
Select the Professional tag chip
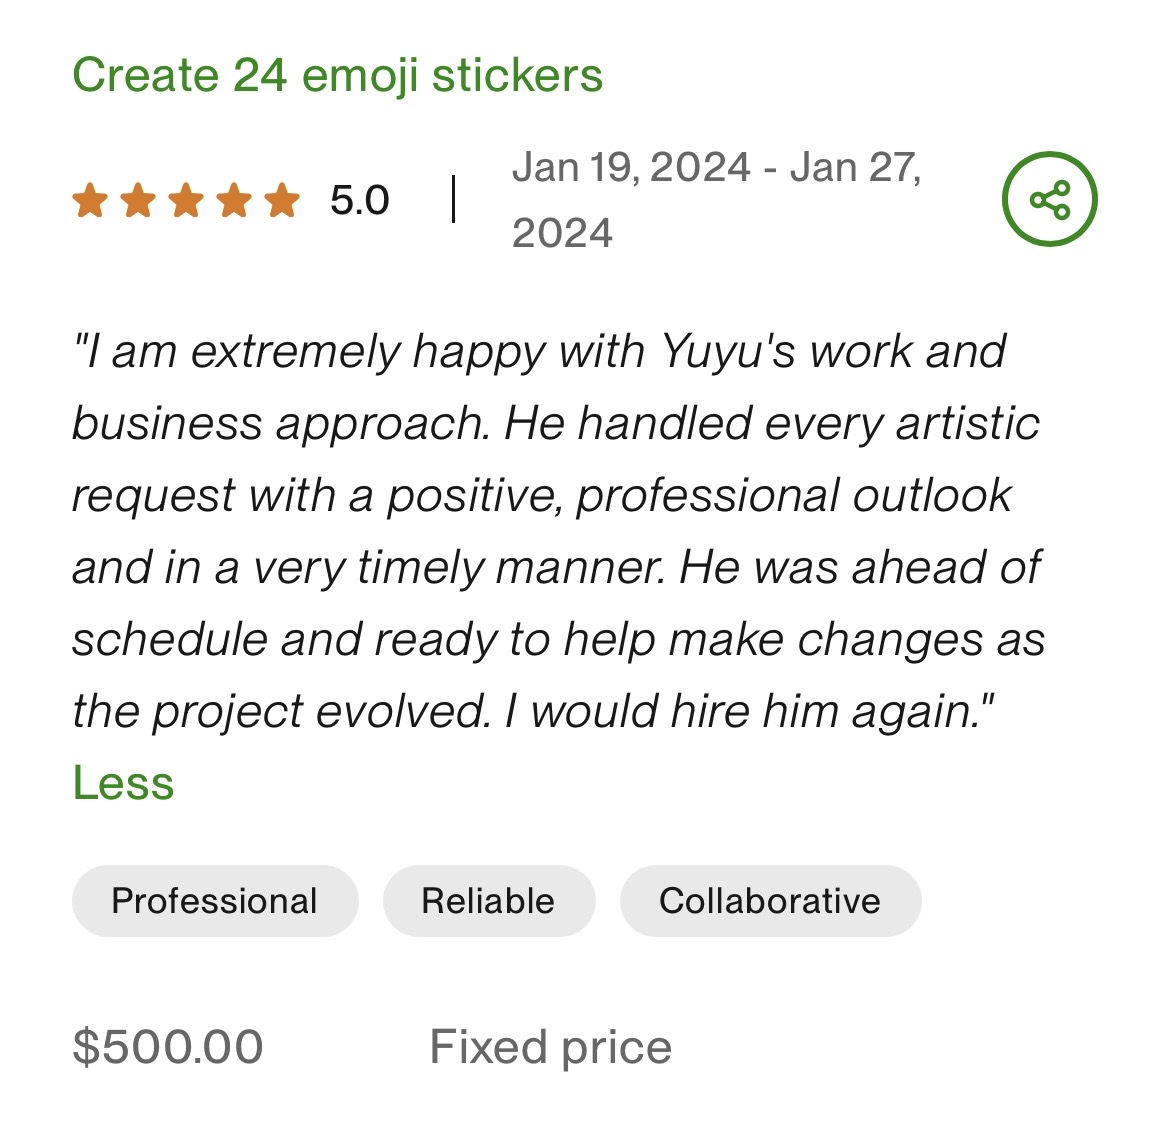coord(214,901)
